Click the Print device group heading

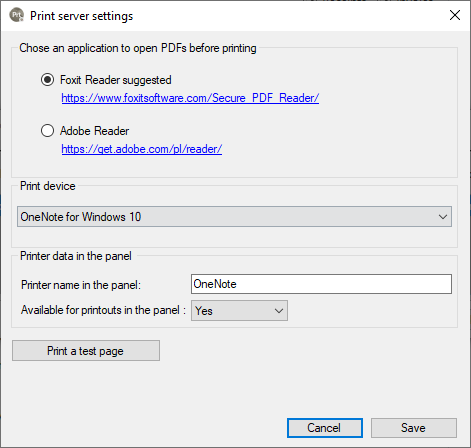48,186
